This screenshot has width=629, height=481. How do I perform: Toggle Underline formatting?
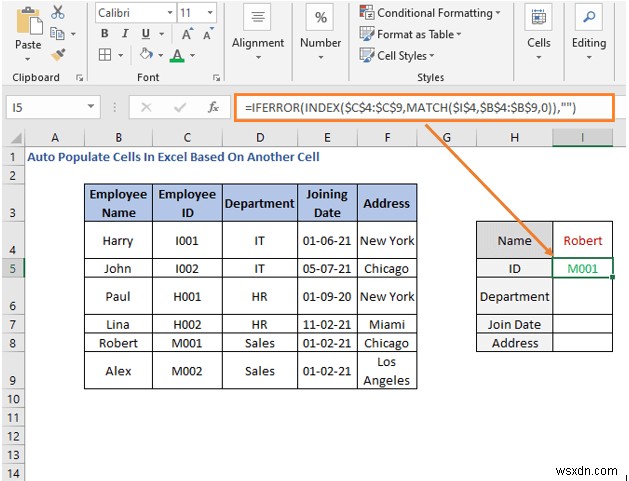pos(146,34)
